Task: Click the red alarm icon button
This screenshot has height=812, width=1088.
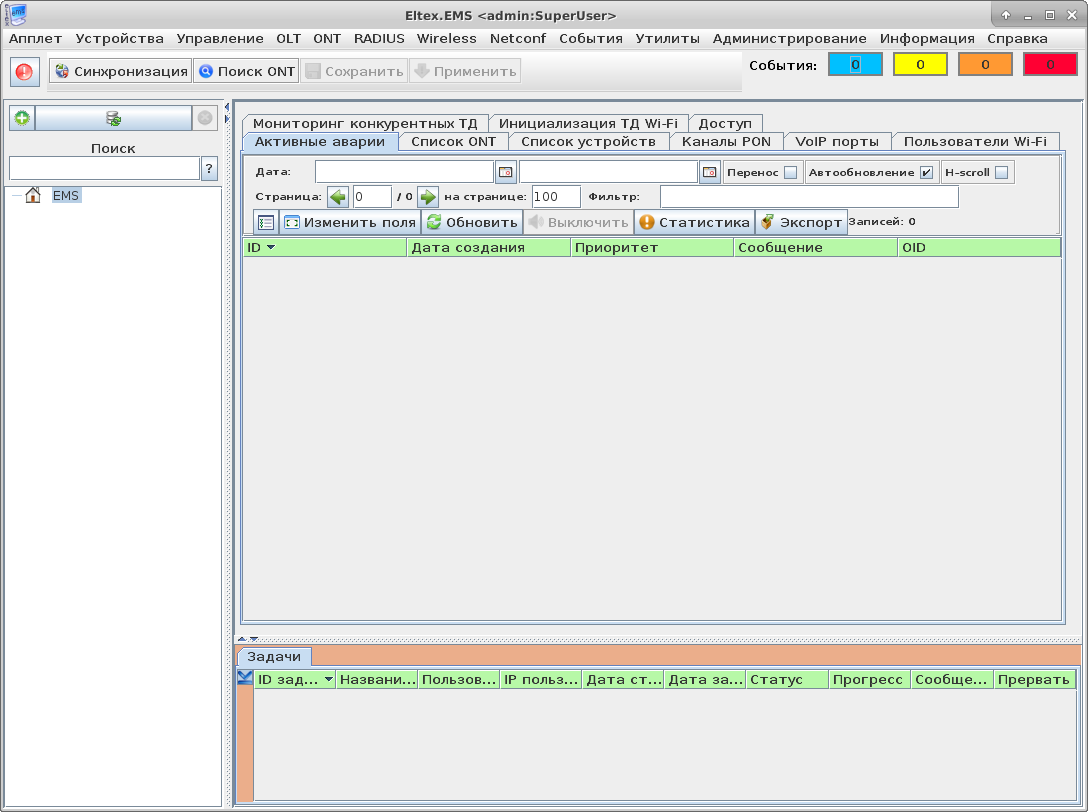Action: click(x=24, y=71)
